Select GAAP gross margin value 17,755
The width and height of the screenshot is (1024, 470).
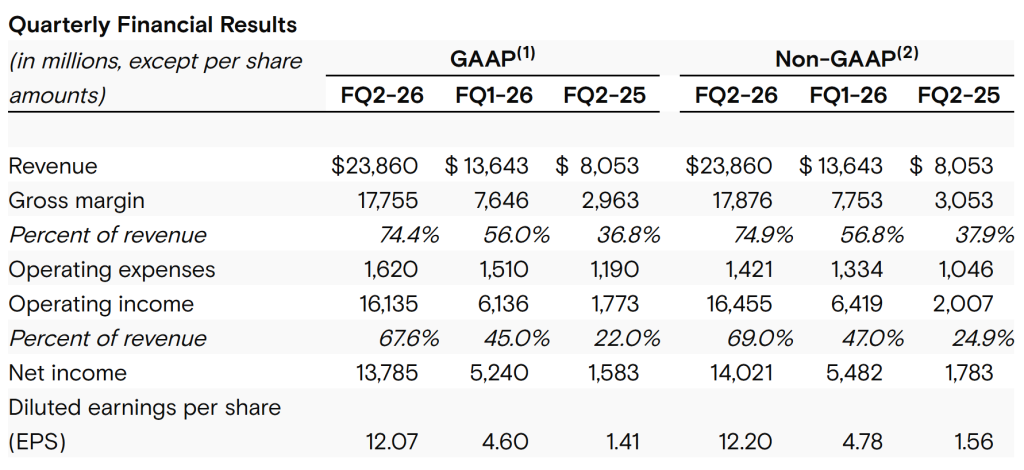(x=387, y=200)
